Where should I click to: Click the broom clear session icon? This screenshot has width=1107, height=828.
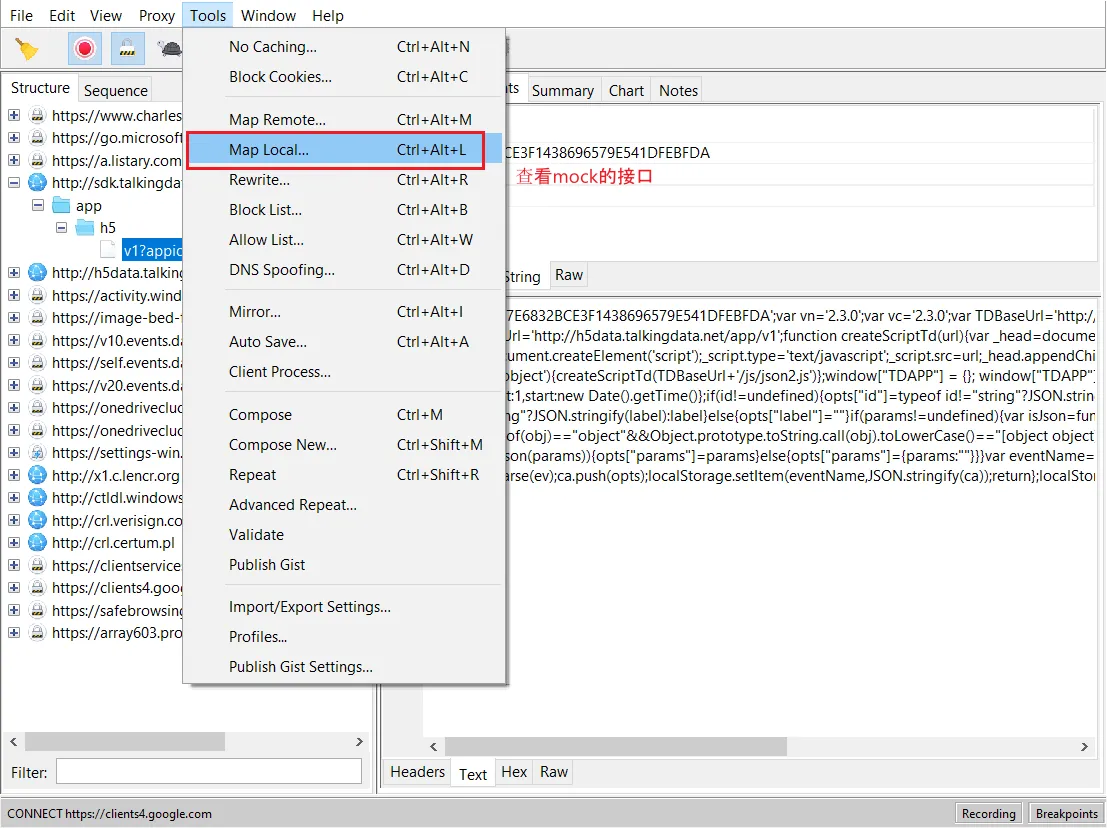coord(27,49)
